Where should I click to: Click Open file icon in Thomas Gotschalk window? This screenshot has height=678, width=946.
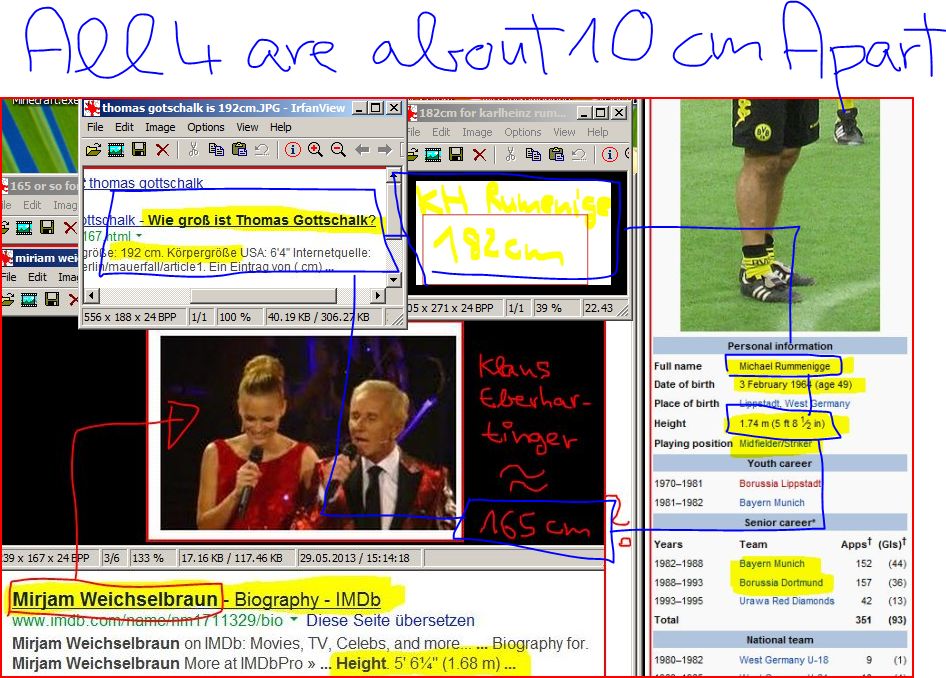[x=94, y=150]
